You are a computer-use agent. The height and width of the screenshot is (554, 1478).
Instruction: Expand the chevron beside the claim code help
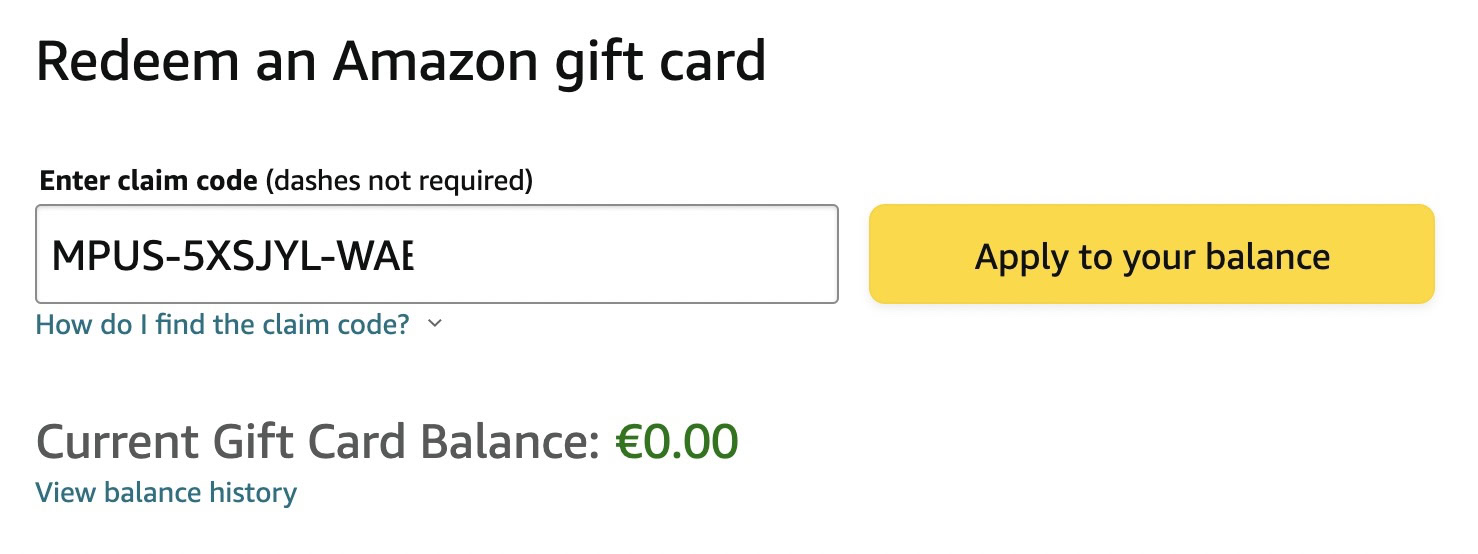pos(434,324)
